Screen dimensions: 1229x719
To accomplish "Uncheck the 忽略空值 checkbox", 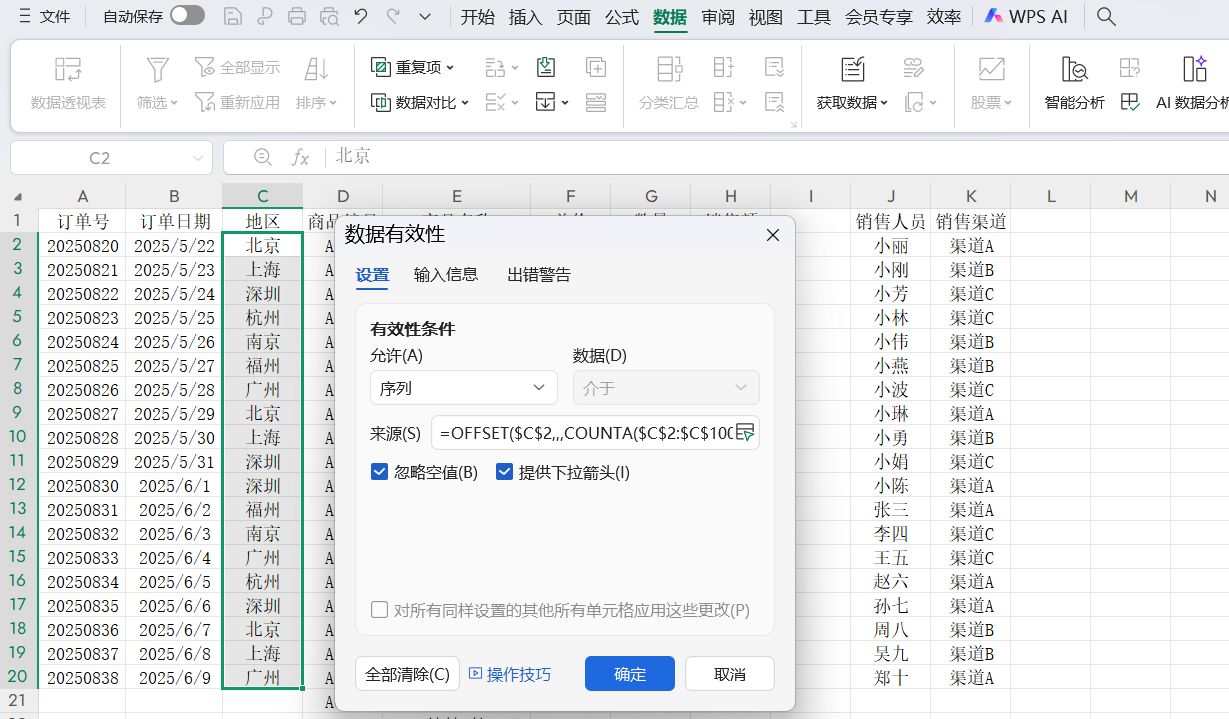I will pyautogui.click(x=379, y=472).
